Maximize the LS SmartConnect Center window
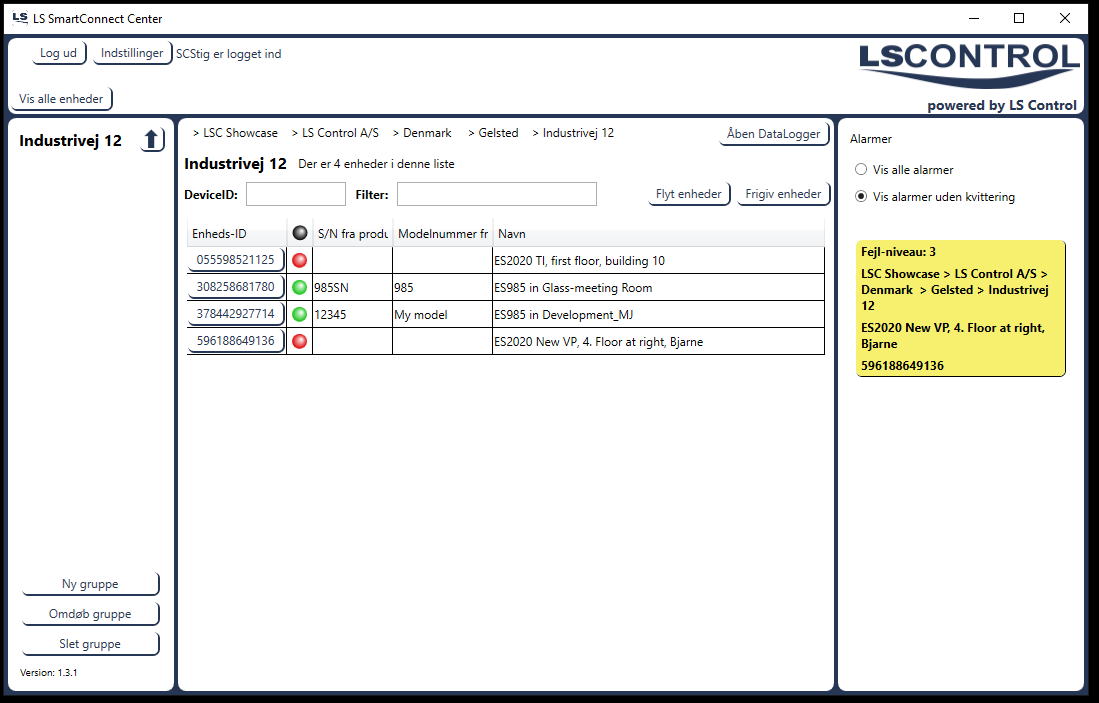1099x703 pixels. pos(1019,18)
